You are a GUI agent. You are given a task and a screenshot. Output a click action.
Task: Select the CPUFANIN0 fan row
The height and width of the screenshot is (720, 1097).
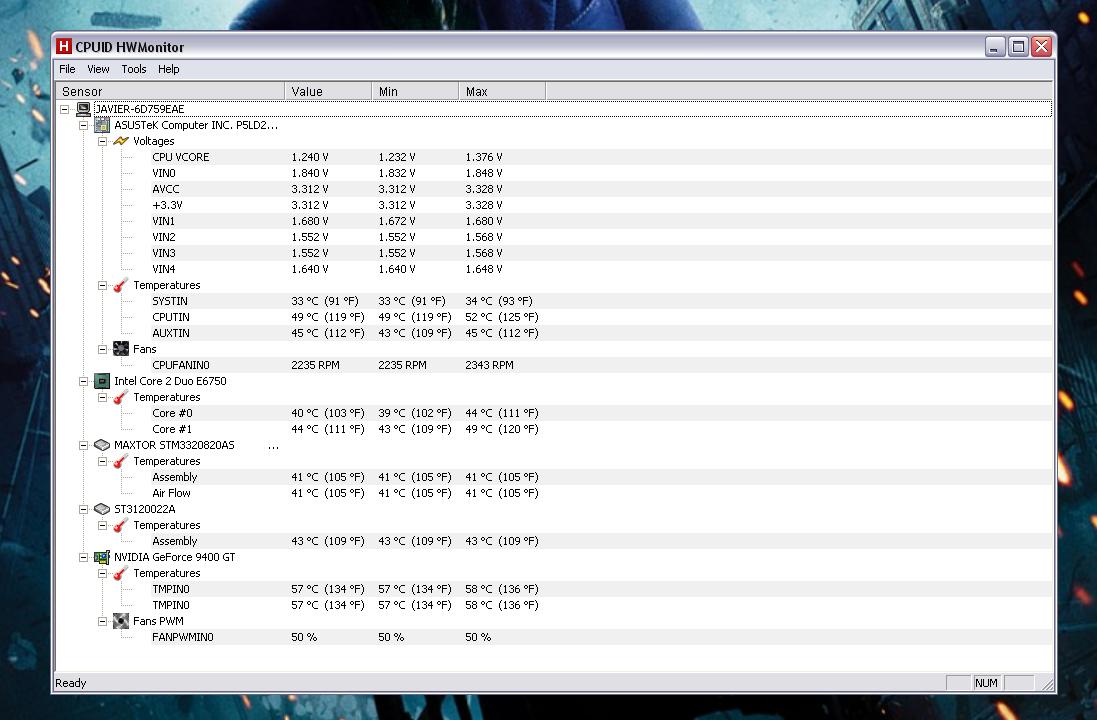[181, 365]
